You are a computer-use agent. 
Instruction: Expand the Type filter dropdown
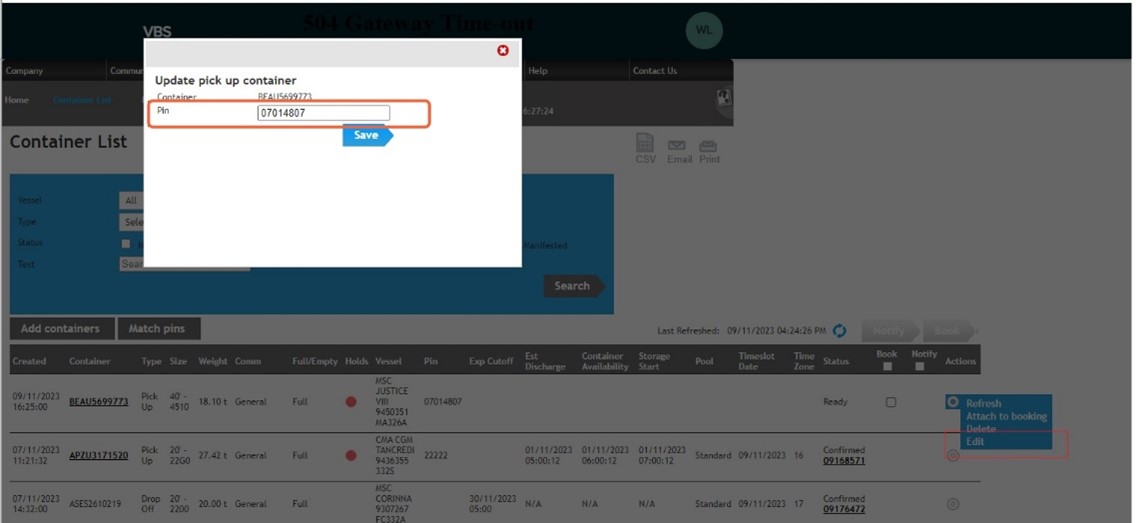coord(132,222)
